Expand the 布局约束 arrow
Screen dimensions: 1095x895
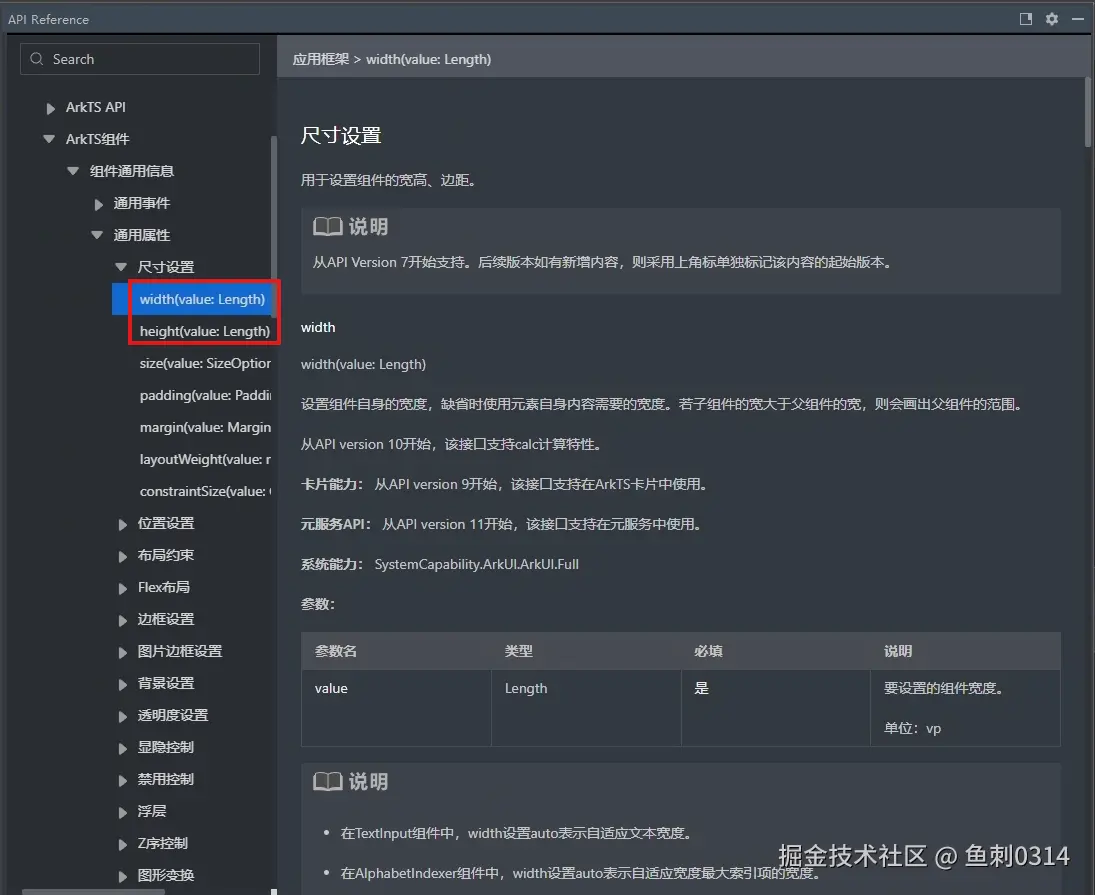(x=122, y=556)
